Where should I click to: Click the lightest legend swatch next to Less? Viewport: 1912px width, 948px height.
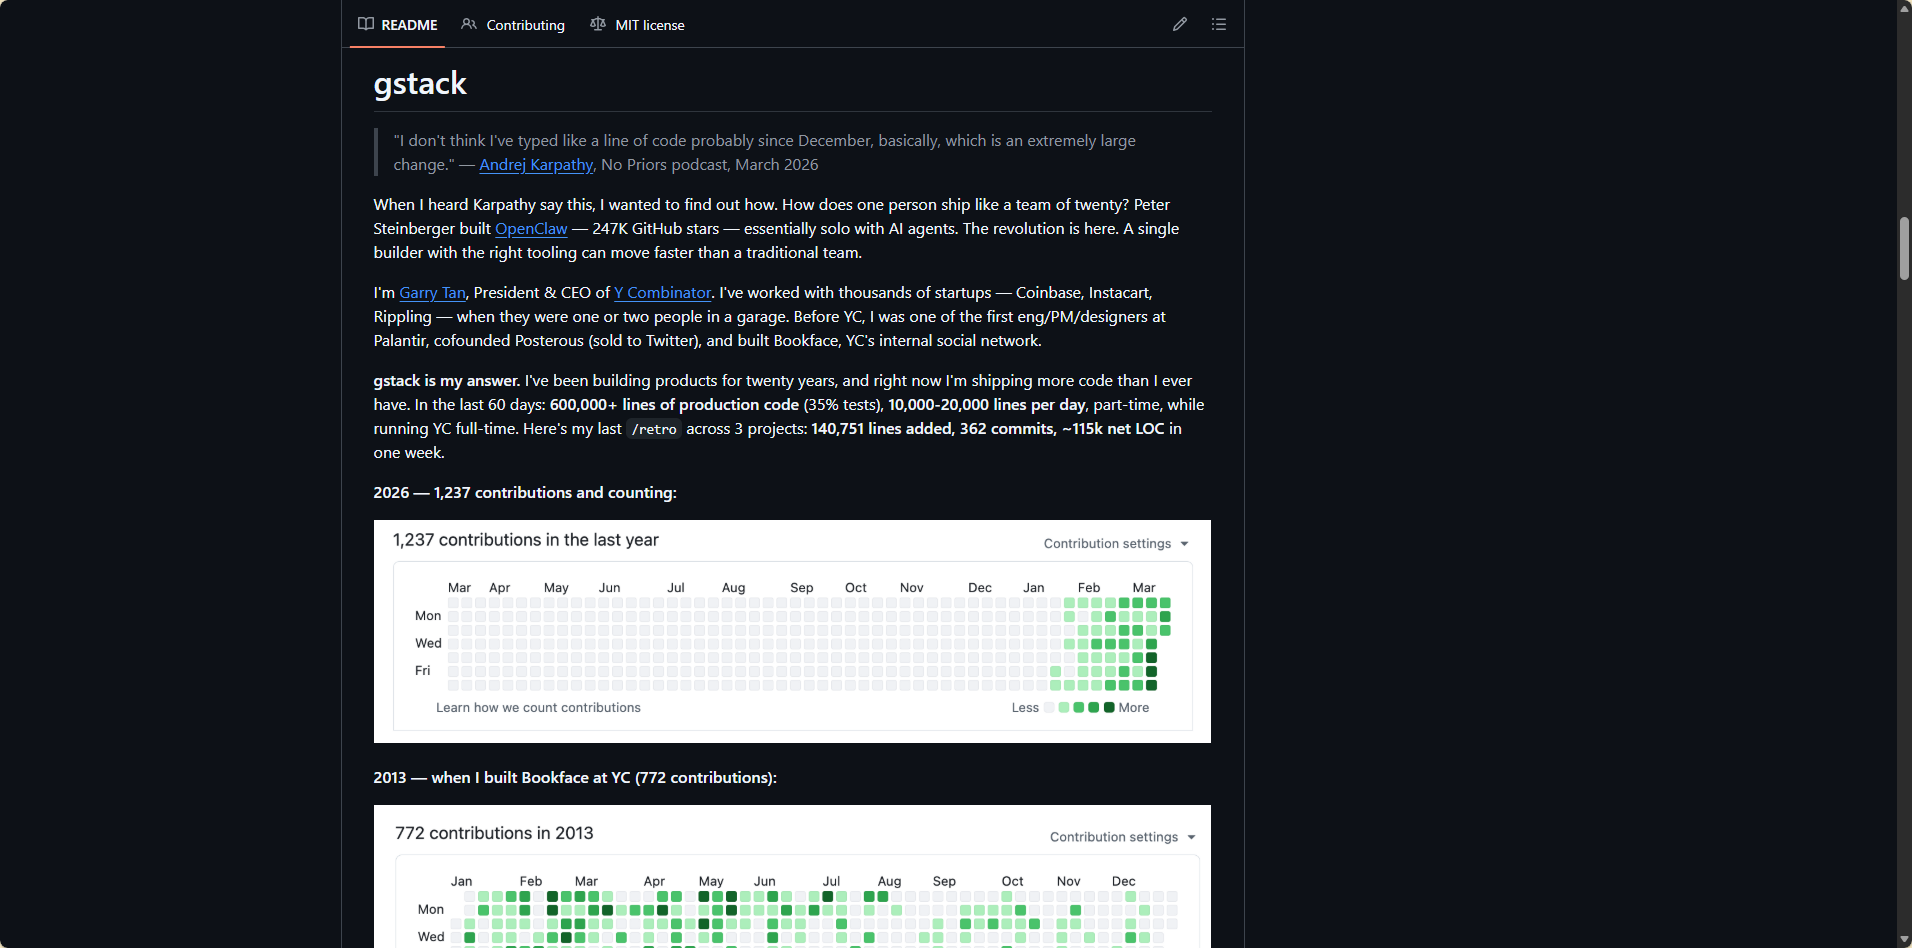pyautogui.click(x=1049, y=707)
